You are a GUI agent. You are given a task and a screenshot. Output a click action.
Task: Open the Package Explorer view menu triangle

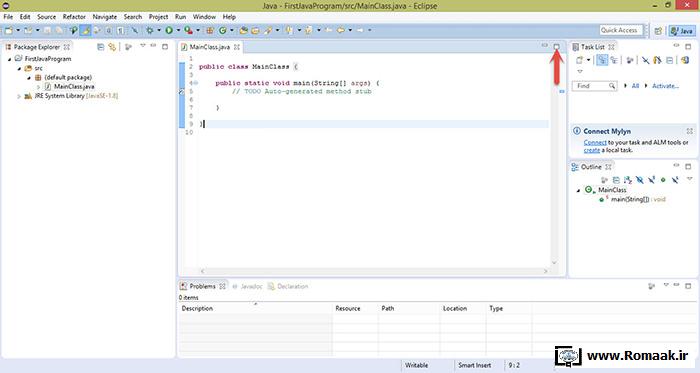coord(143,45)
